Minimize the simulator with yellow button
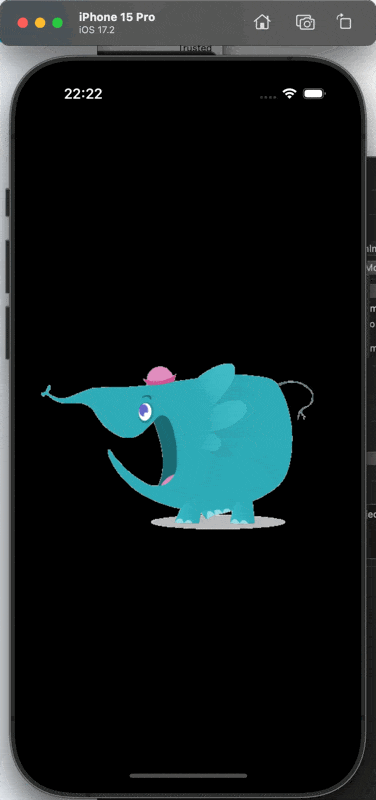376x800 pixels. point(40,22)
